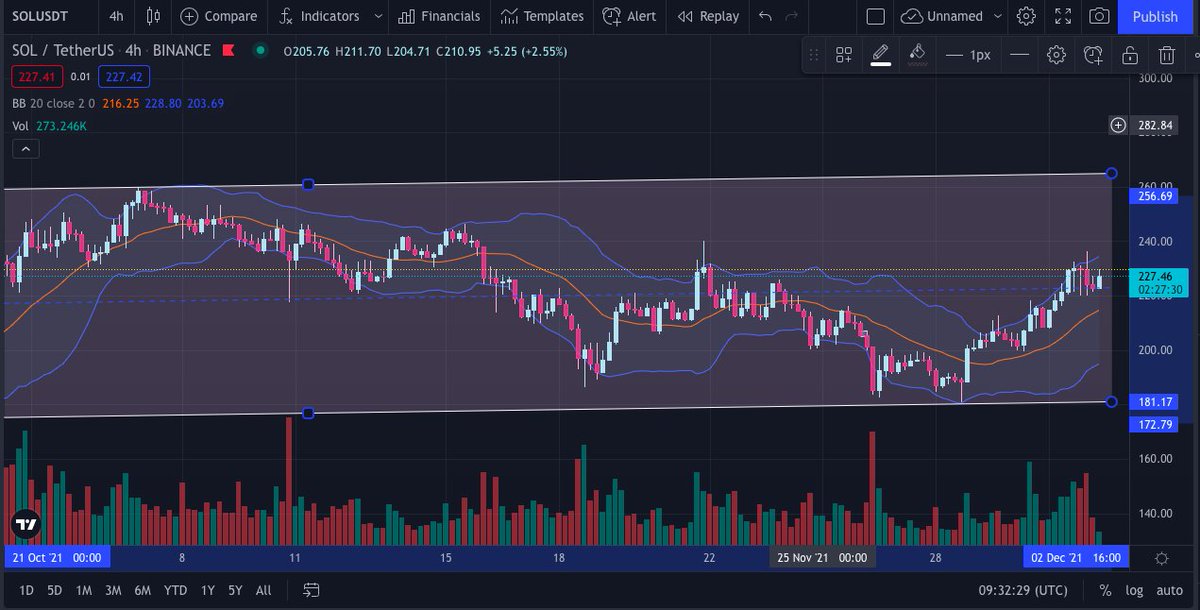Click the plus icon beside 282.84
The image size is (1200, 610).
1118,125
